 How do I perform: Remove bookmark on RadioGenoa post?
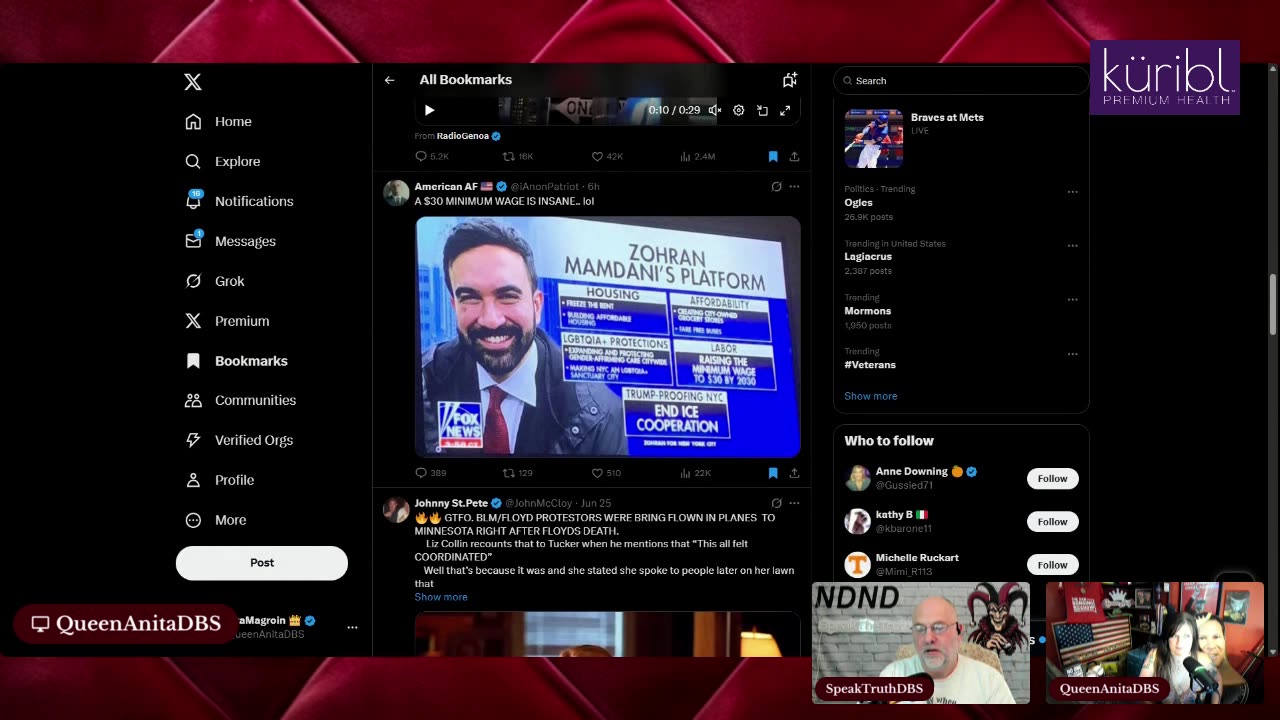pos(773,157)
